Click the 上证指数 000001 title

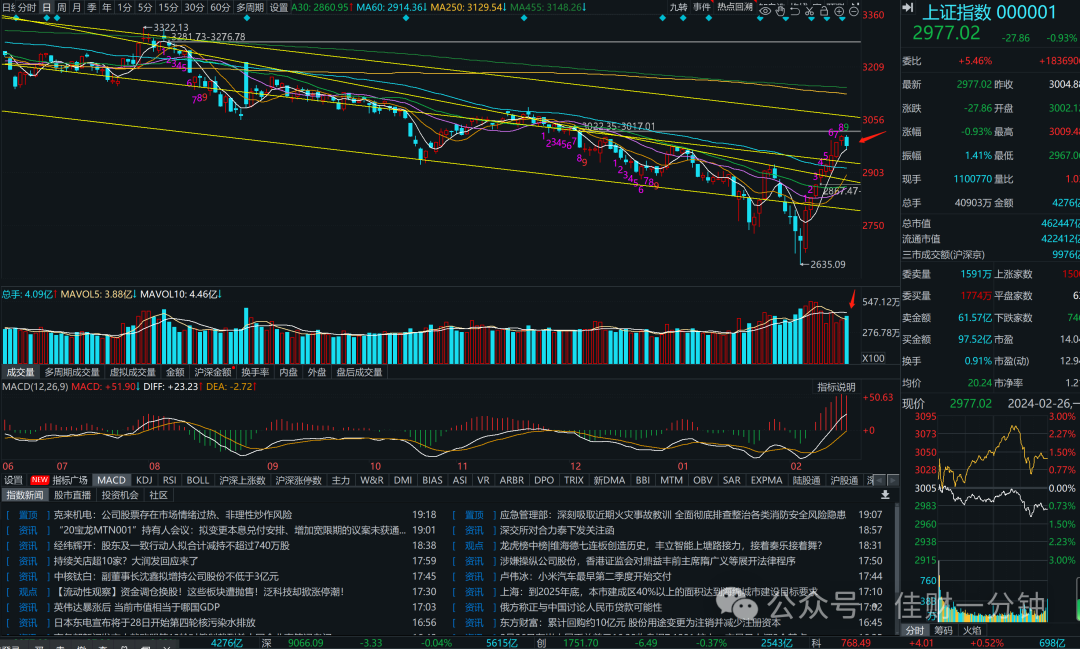pyautogui.click(x=989, y=12)
